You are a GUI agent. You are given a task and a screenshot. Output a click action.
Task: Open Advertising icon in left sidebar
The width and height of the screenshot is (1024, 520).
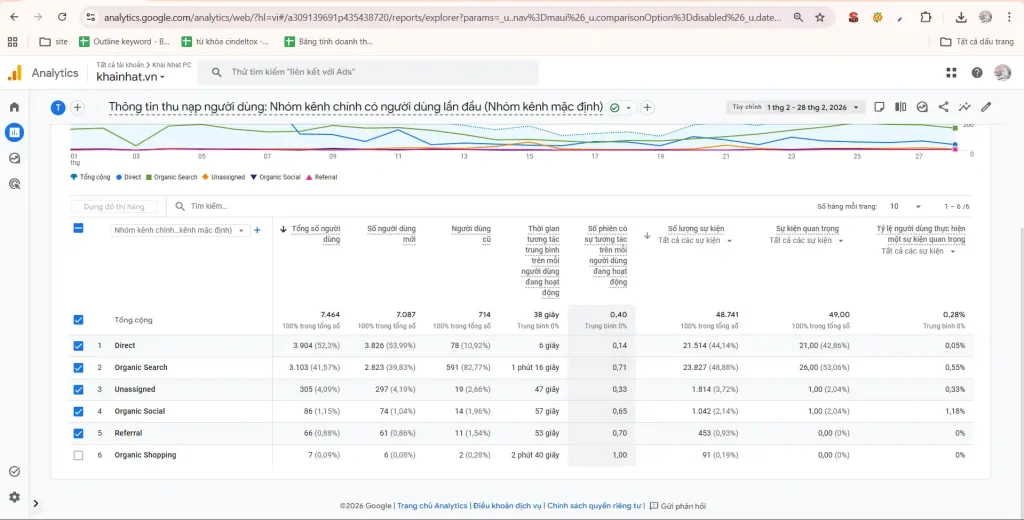14,184
